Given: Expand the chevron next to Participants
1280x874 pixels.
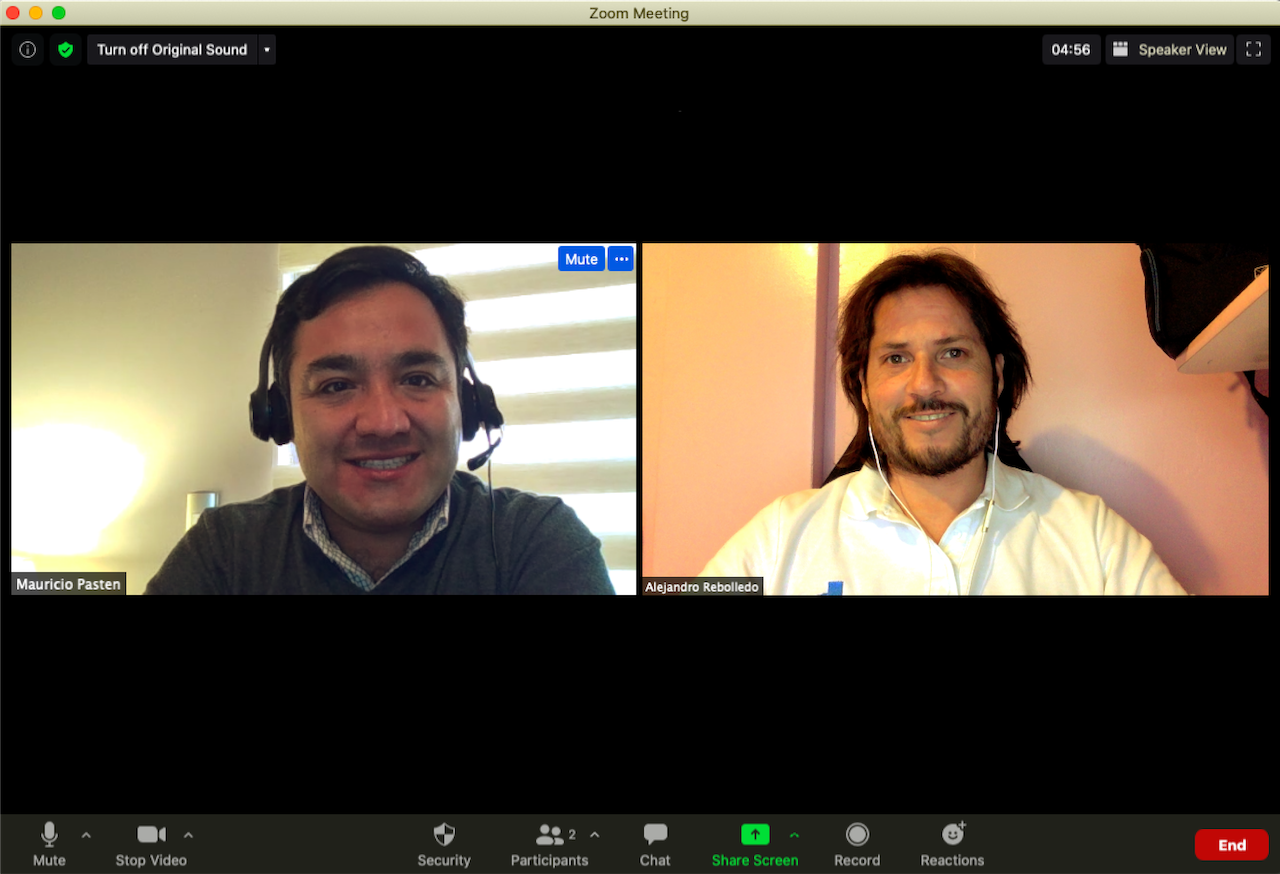Looking at the screenshot, I should 595,834.
